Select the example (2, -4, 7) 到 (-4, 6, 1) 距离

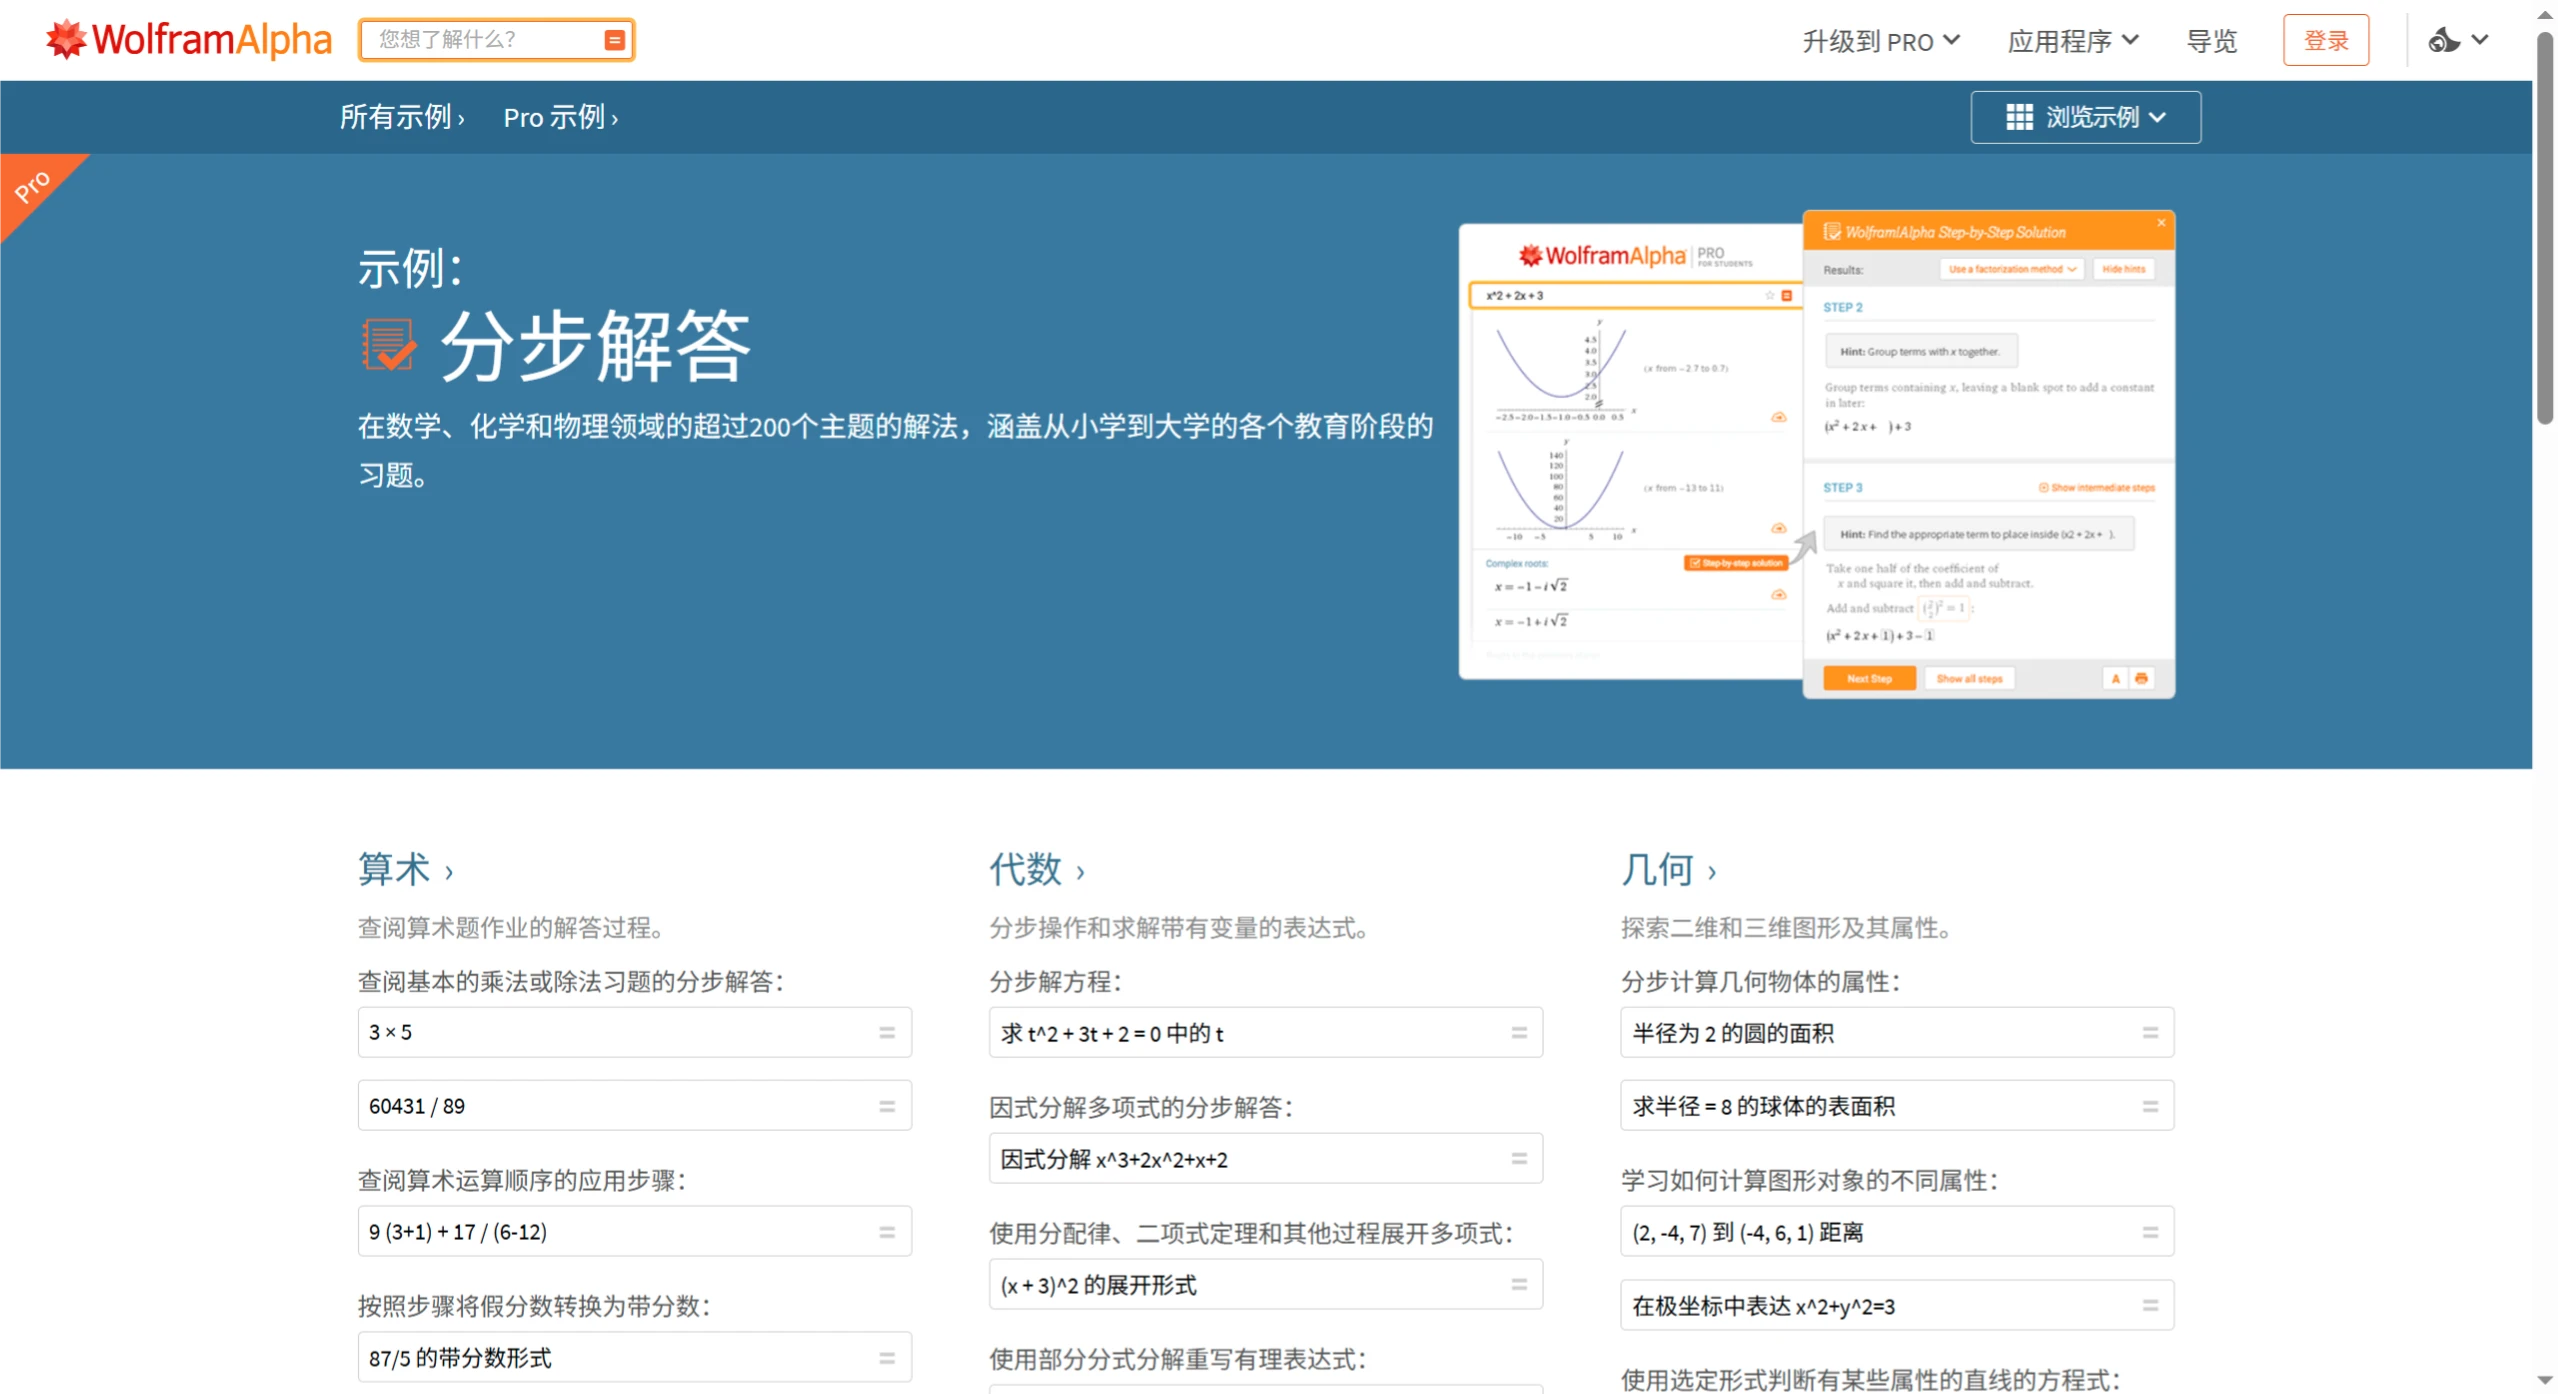coord(1897,1232)
